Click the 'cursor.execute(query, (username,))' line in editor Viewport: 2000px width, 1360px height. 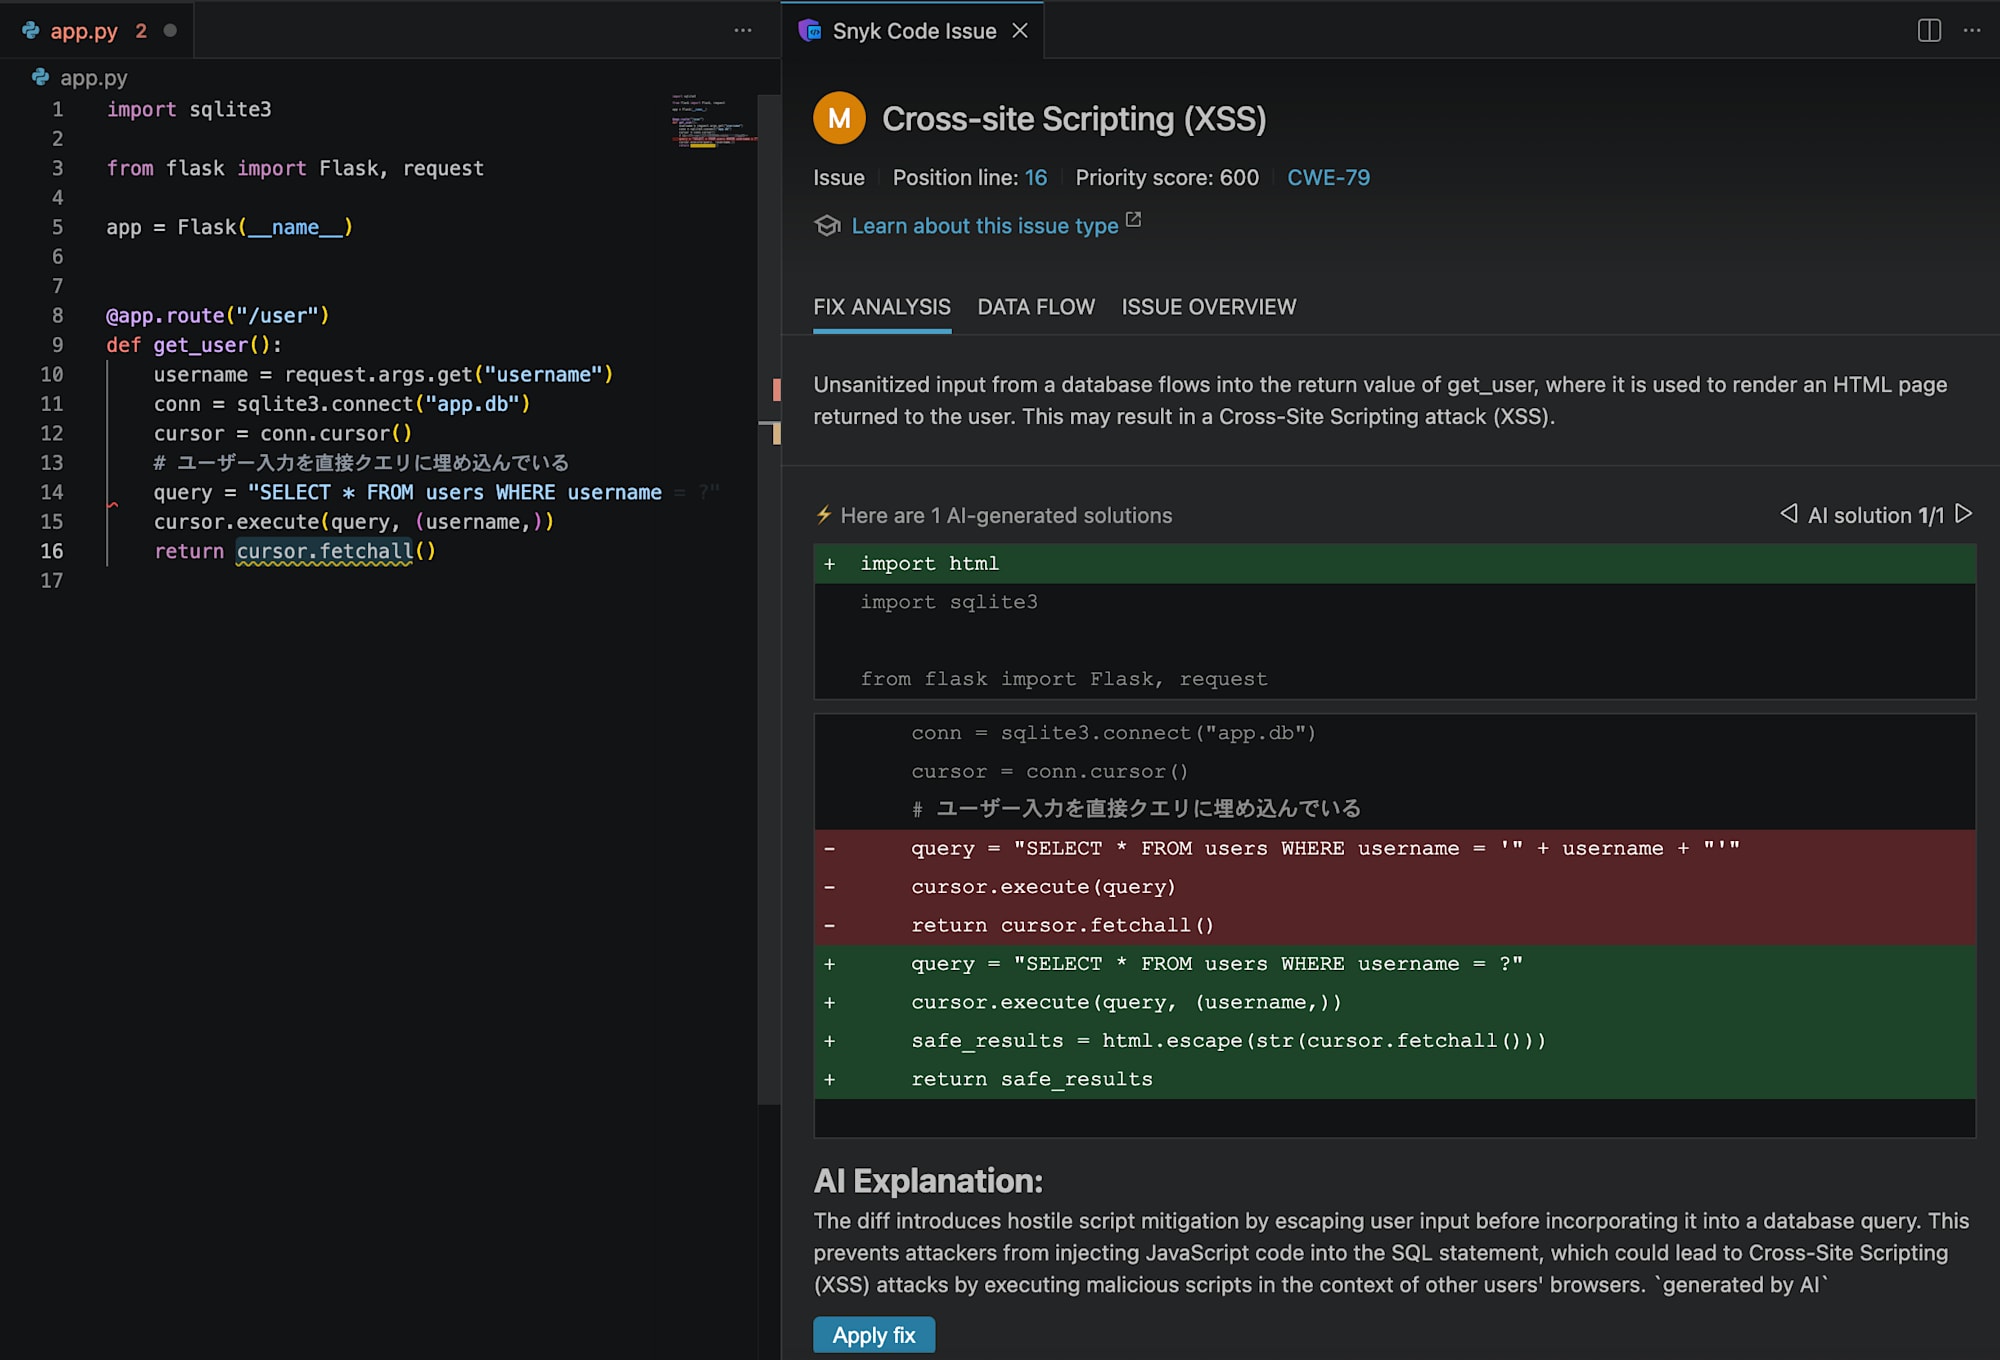pos(353,522)
